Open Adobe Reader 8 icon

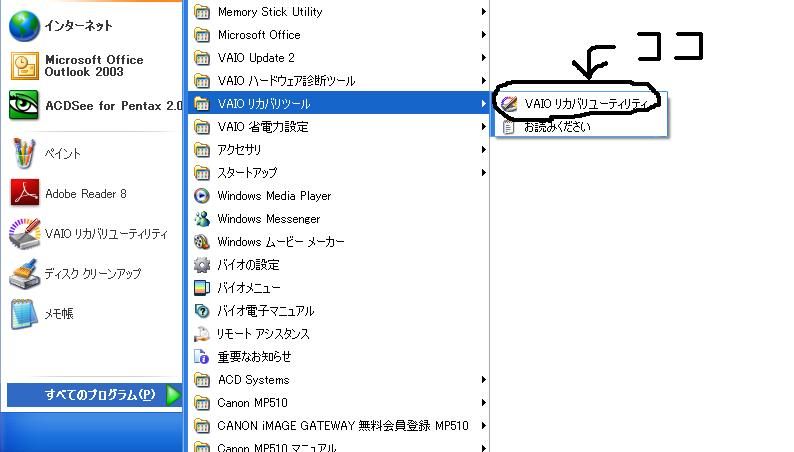point(24,193)
